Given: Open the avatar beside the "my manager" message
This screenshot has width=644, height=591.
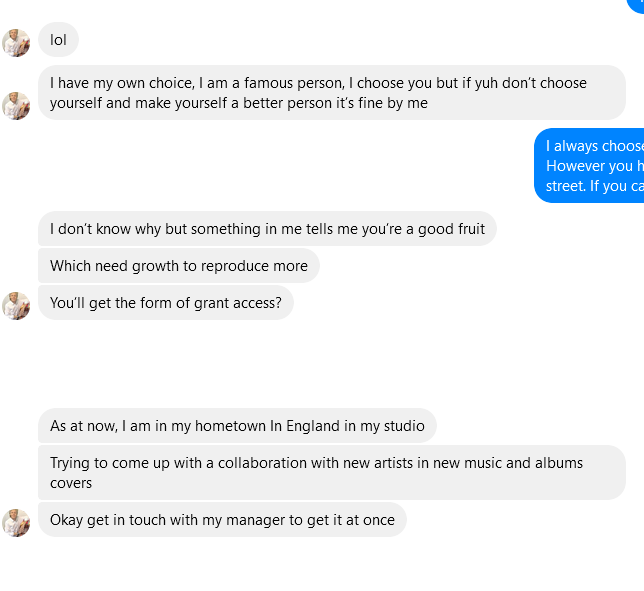Looking at the screenshot, I should (16, 522).
